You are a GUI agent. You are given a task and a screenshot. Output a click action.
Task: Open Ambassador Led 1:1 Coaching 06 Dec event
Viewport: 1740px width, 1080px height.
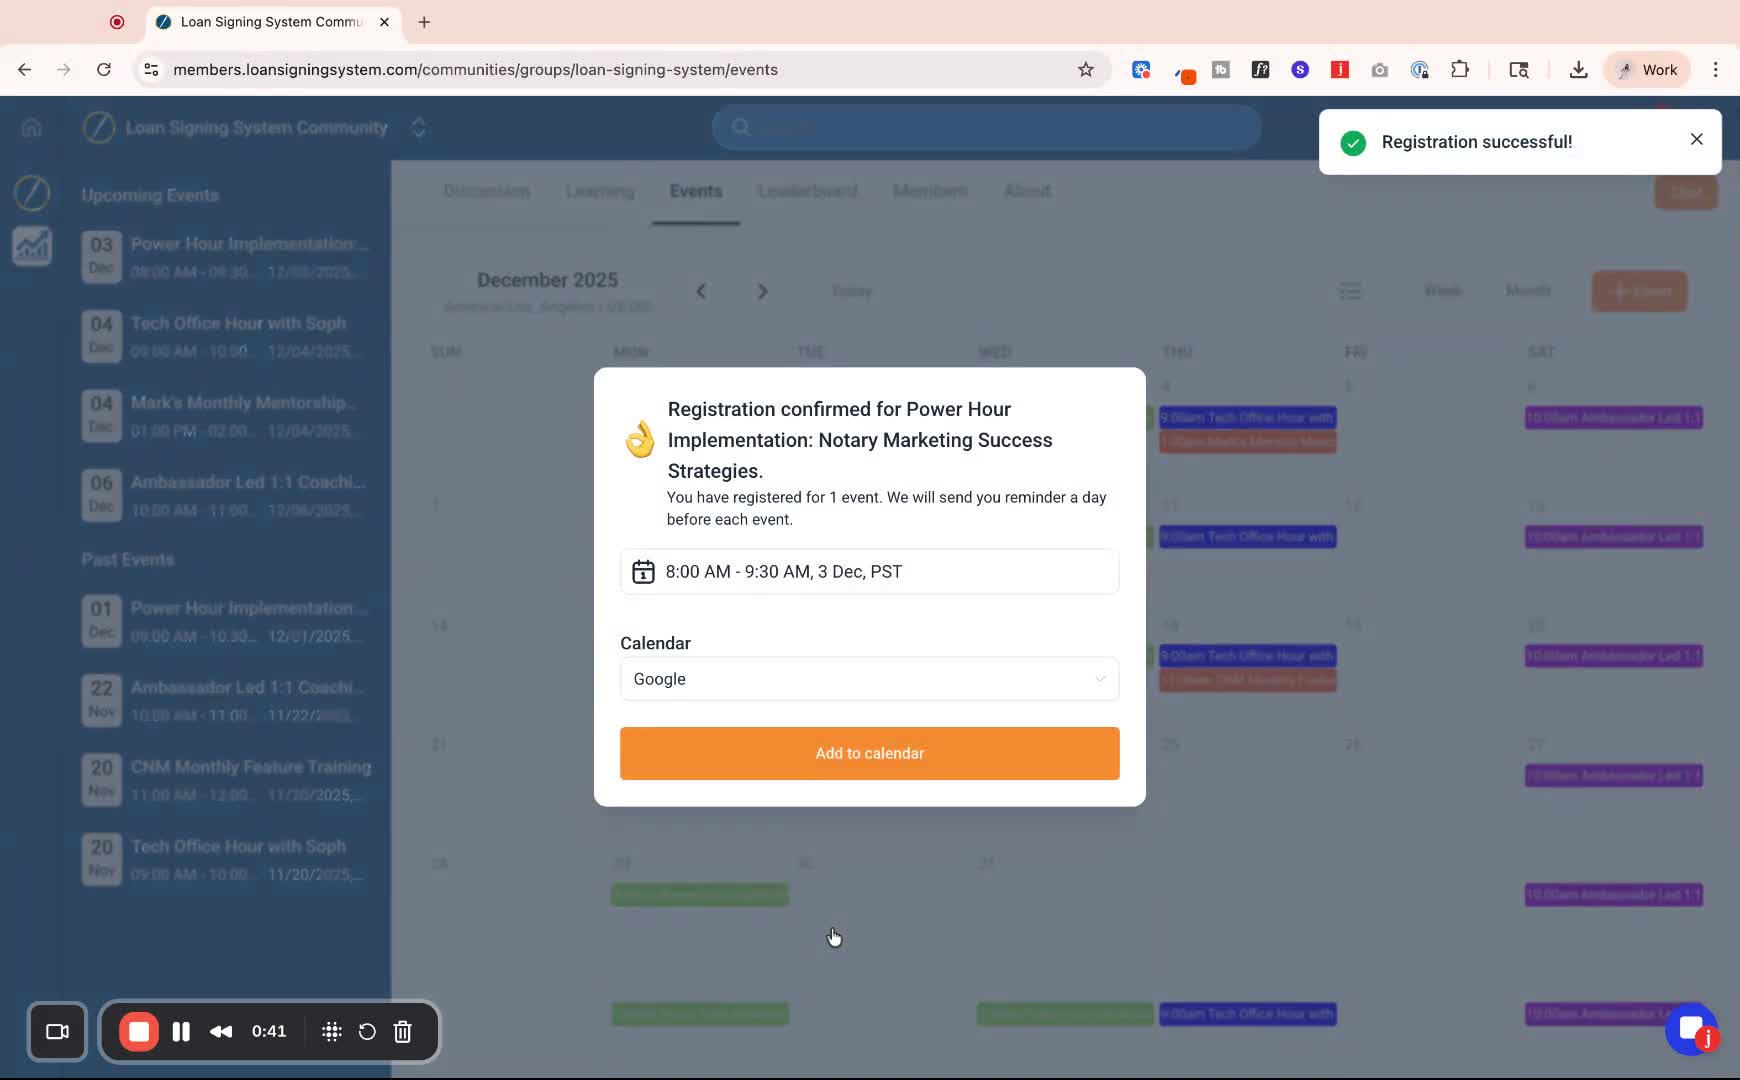[226, 495]
